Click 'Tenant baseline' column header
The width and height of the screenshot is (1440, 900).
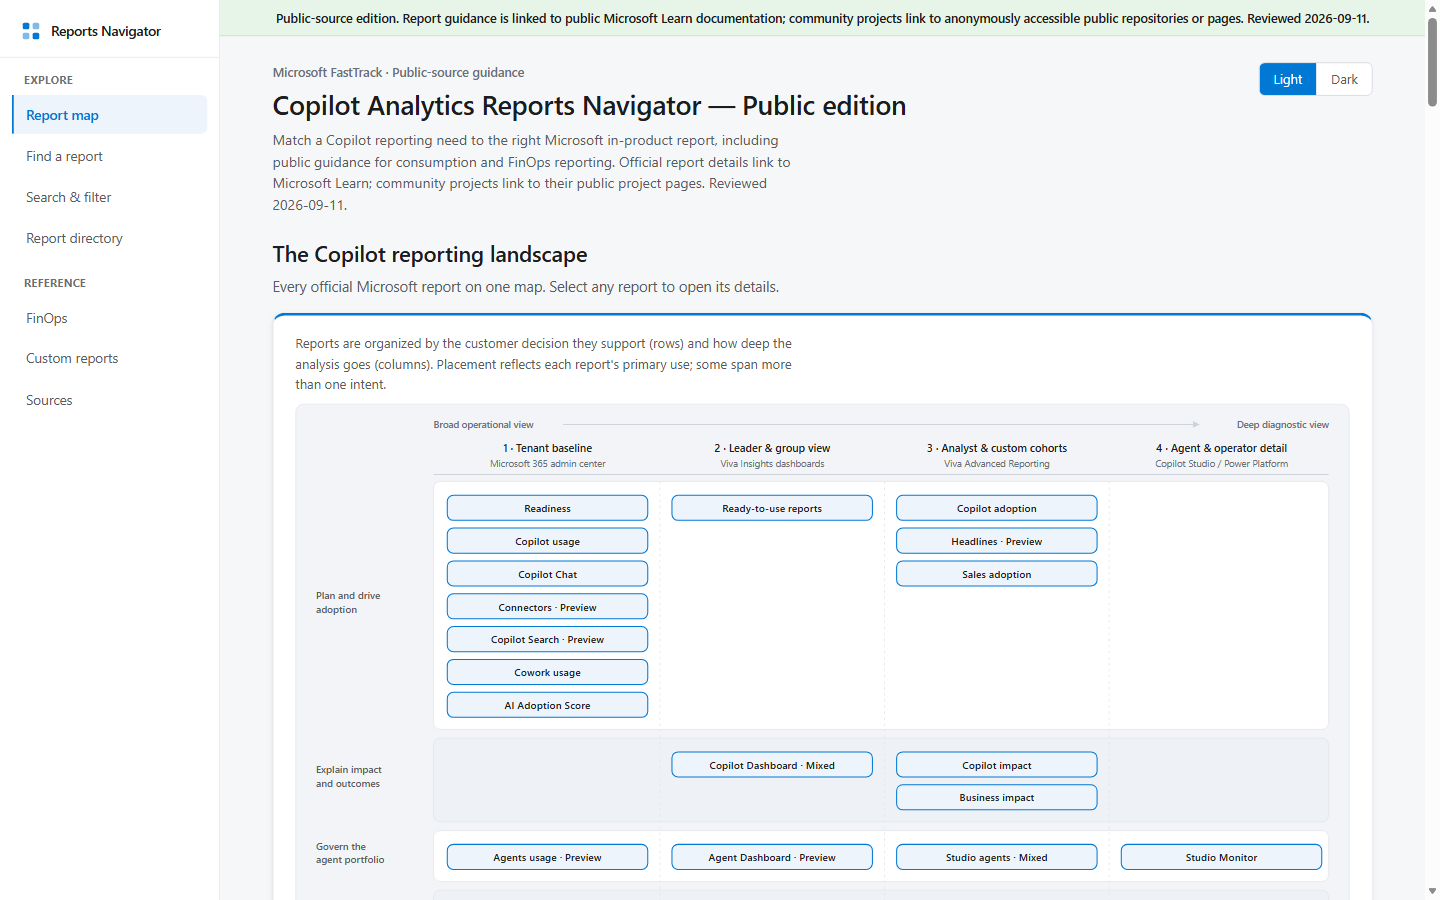pyautogui.click(x=547, y=448)
